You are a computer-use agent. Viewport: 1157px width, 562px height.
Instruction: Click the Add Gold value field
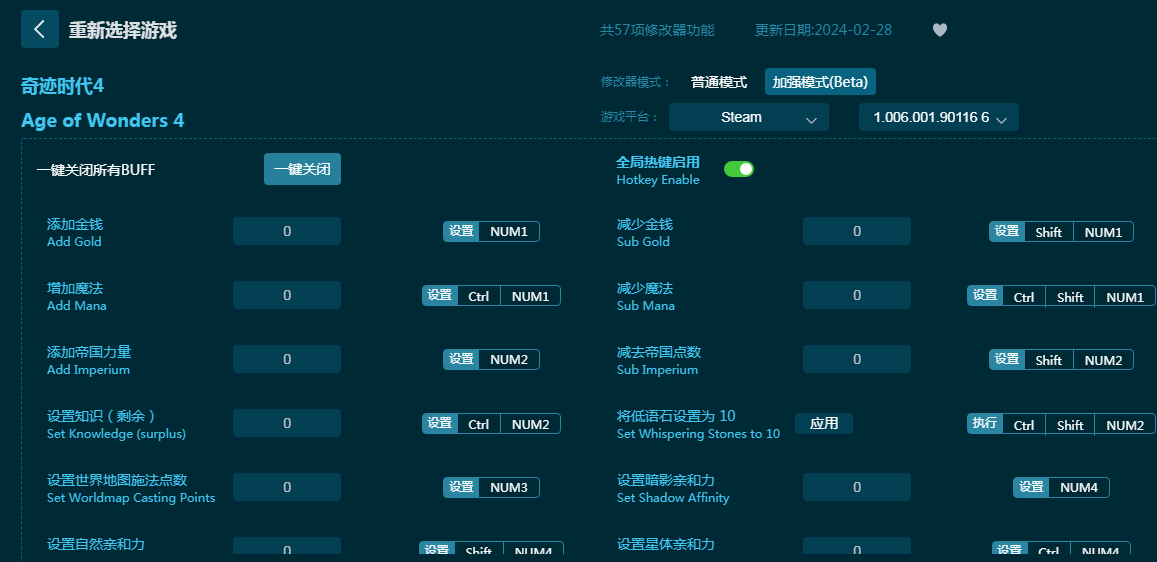287,231
